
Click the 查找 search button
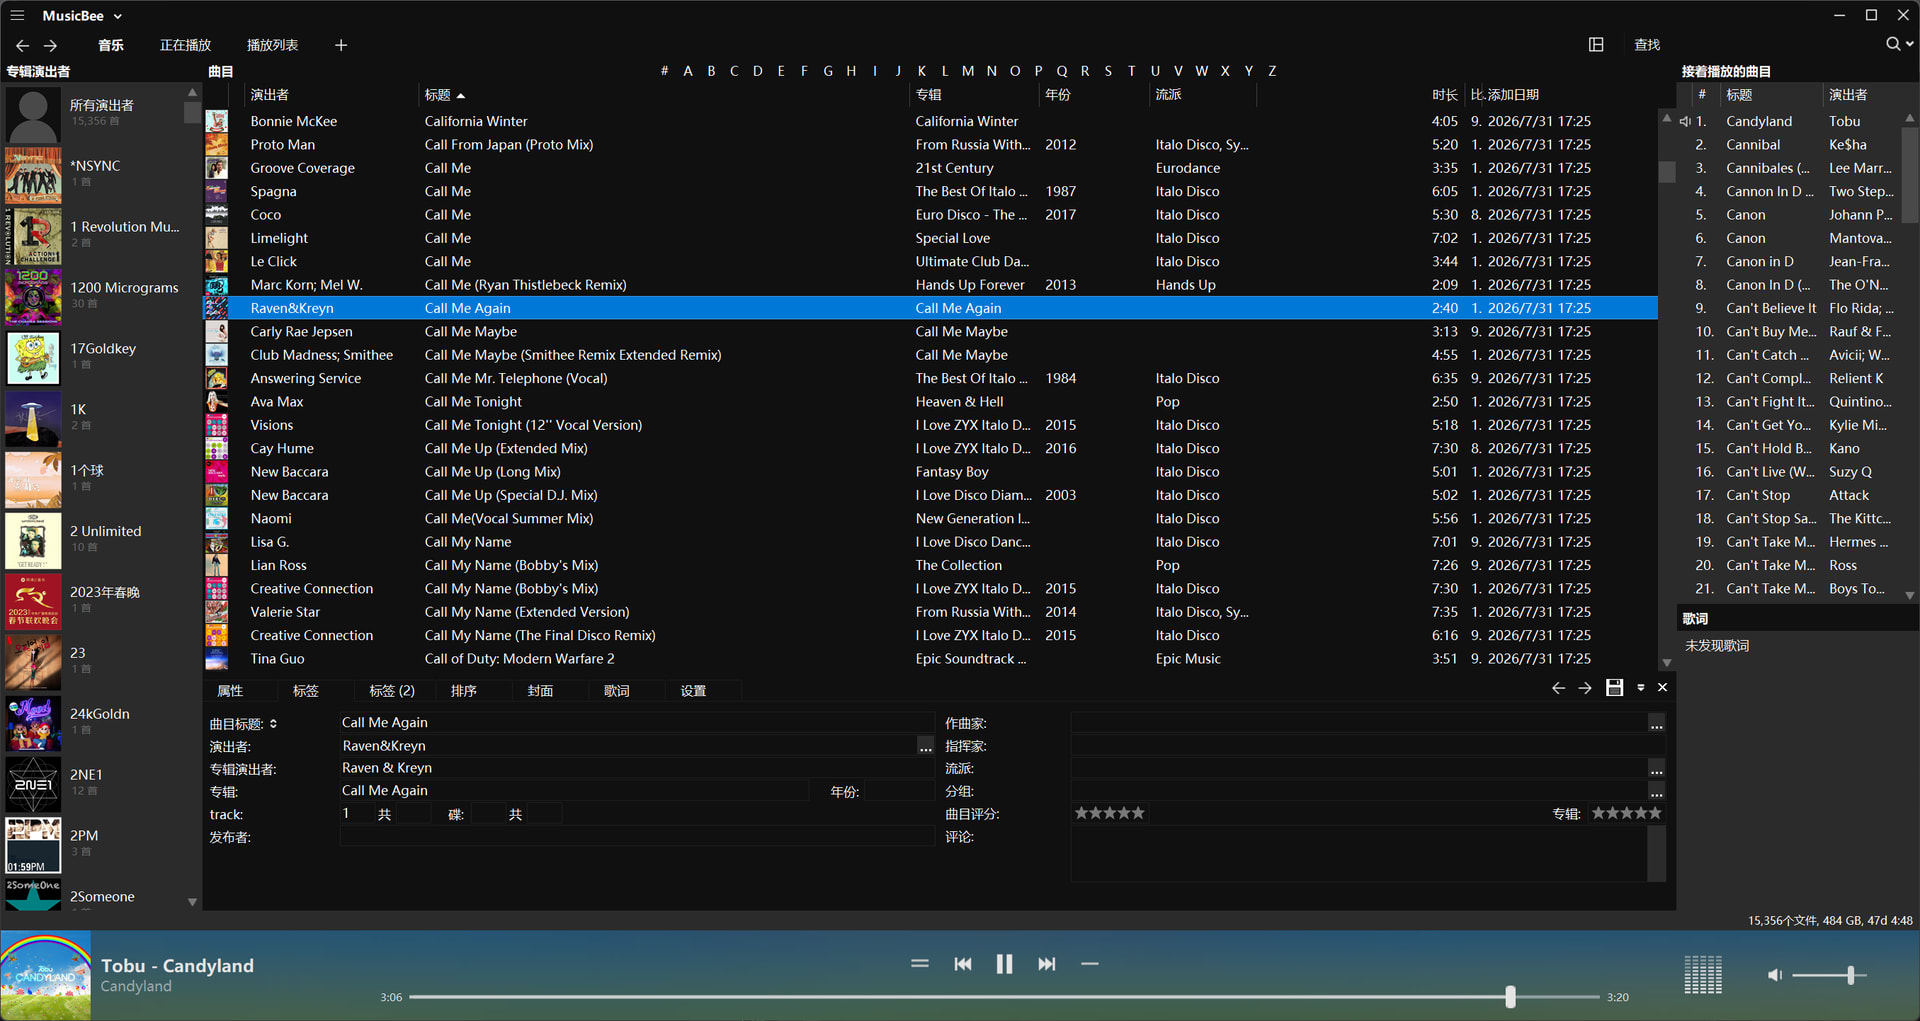[x=1646, y=45]
